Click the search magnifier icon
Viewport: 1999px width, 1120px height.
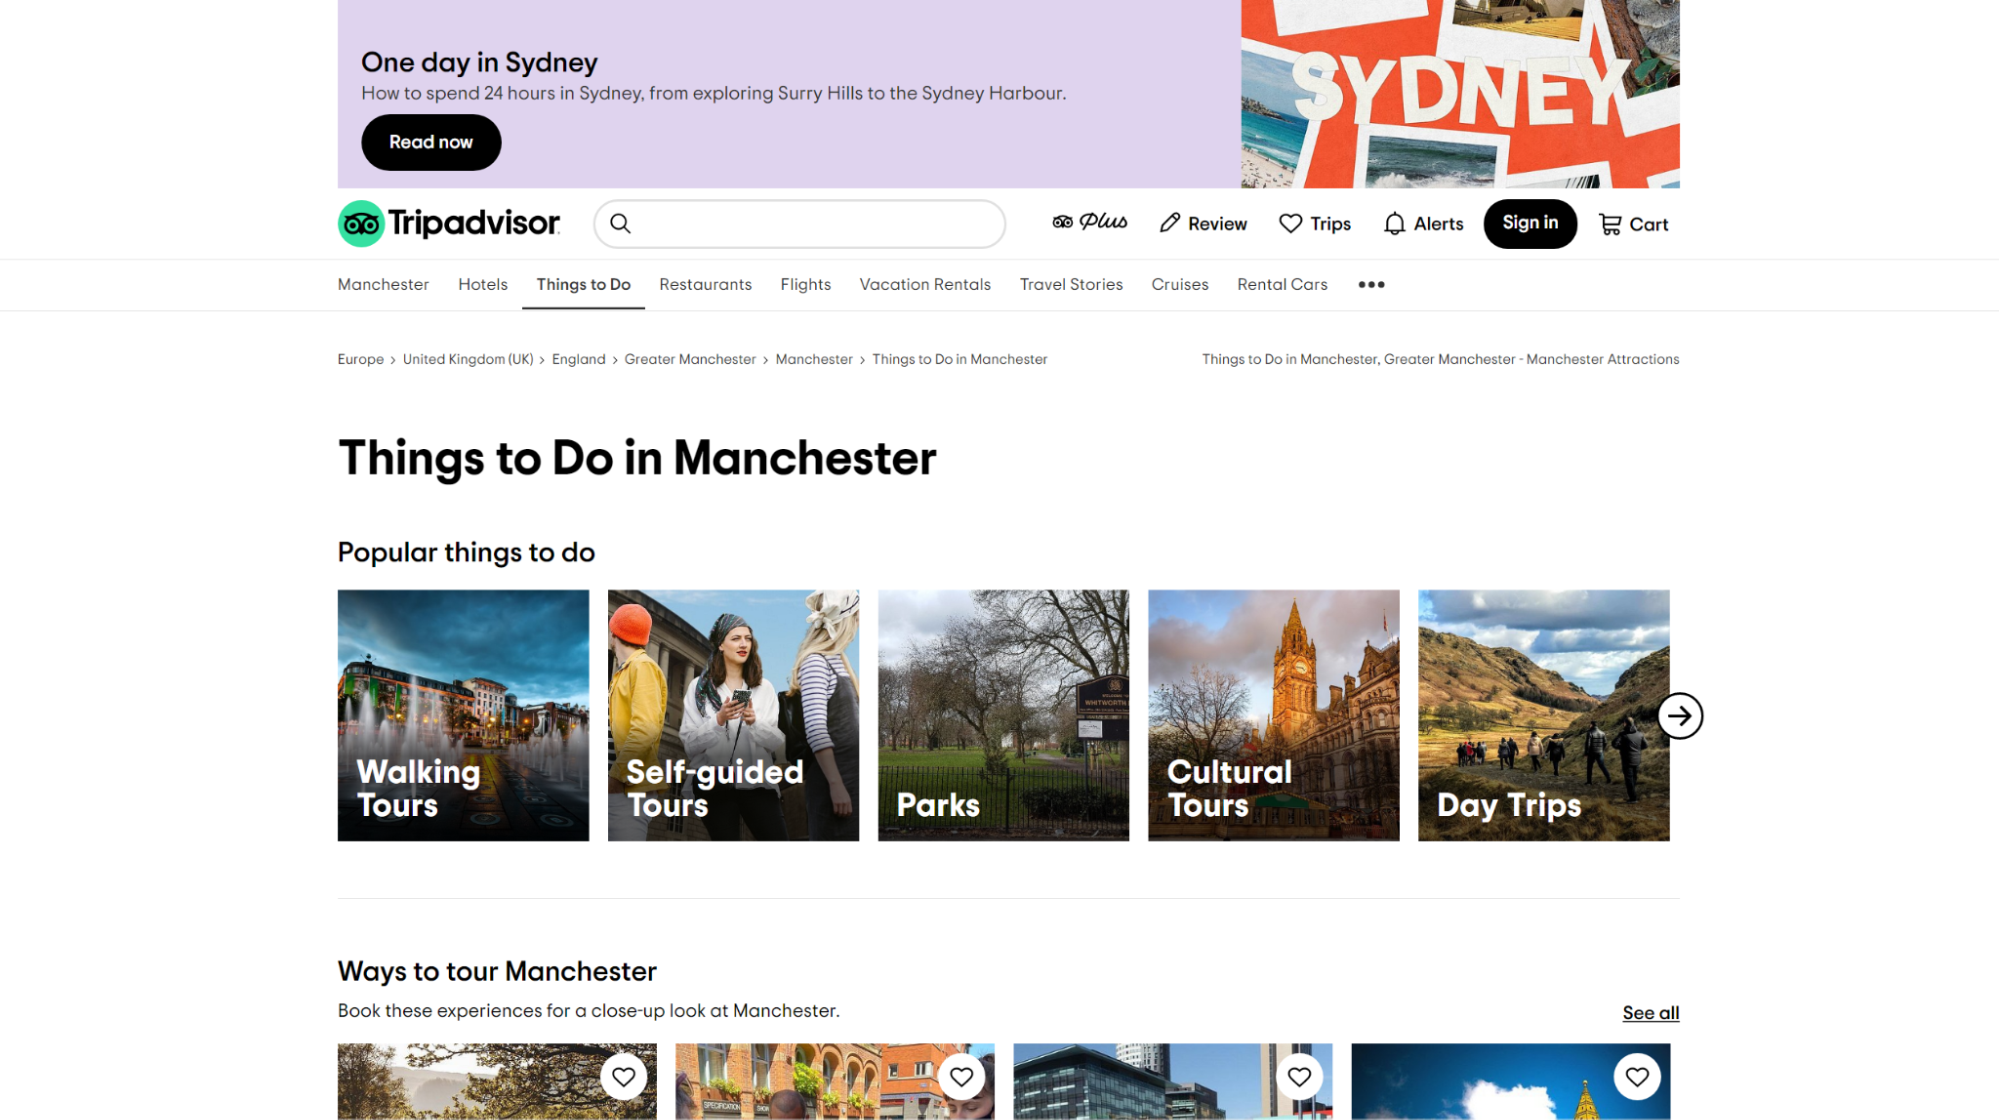point(620,223)
